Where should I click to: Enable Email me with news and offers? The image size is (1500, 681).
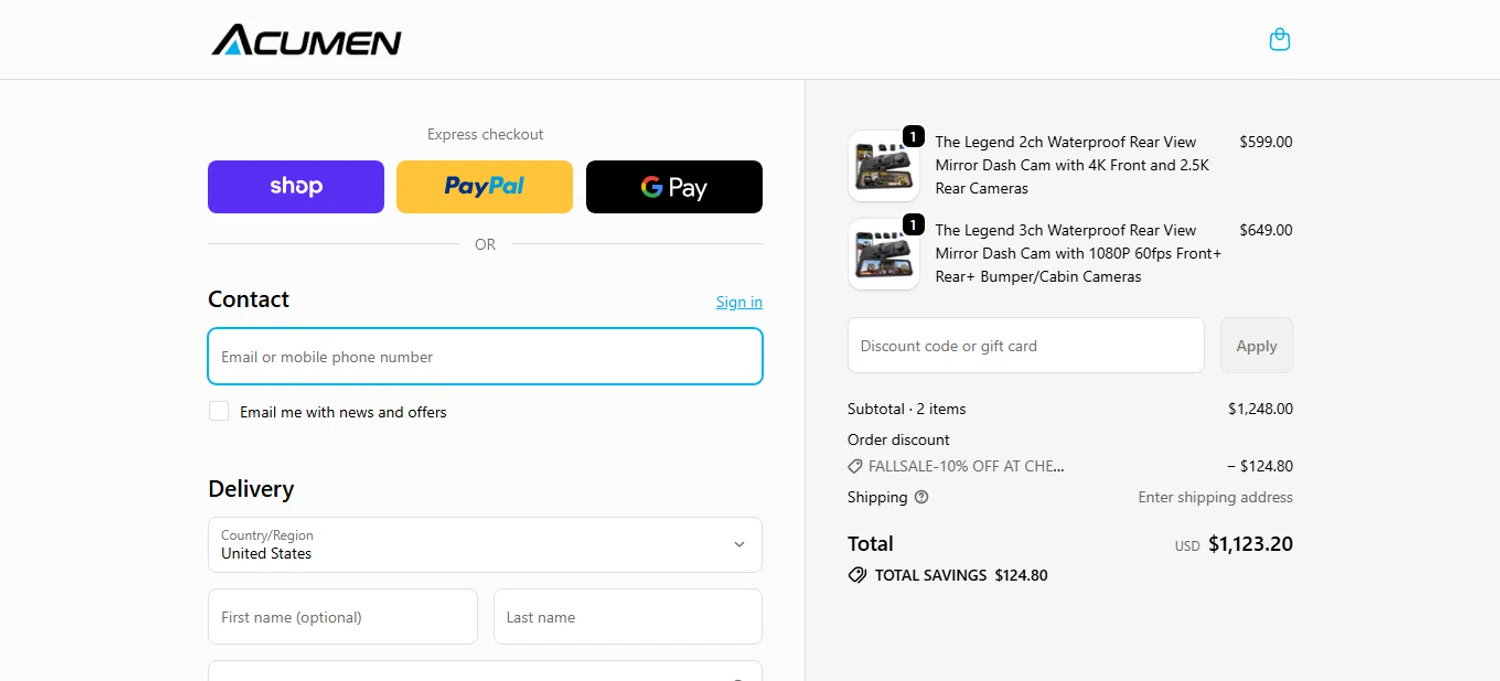tap(219, 411)
